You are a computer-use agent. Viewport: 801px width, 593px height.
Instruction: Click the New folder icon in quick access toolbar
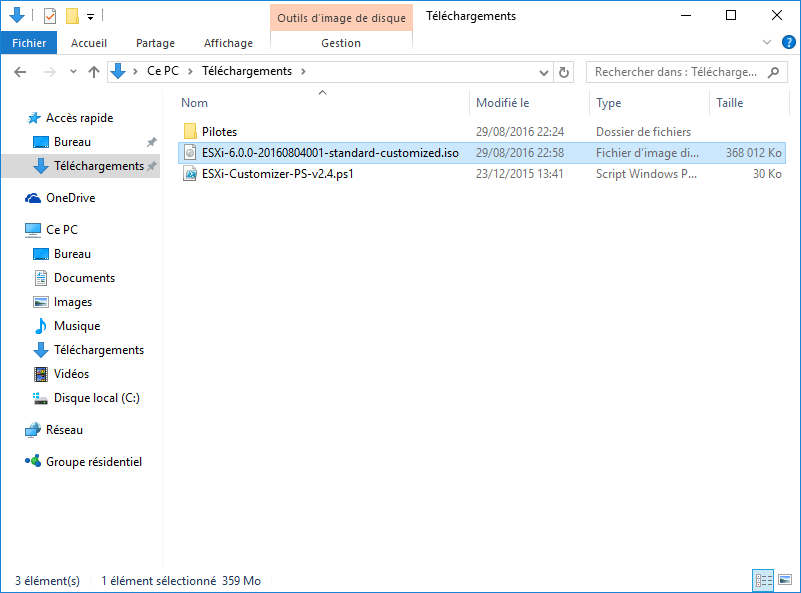click(x=72, y=16)
